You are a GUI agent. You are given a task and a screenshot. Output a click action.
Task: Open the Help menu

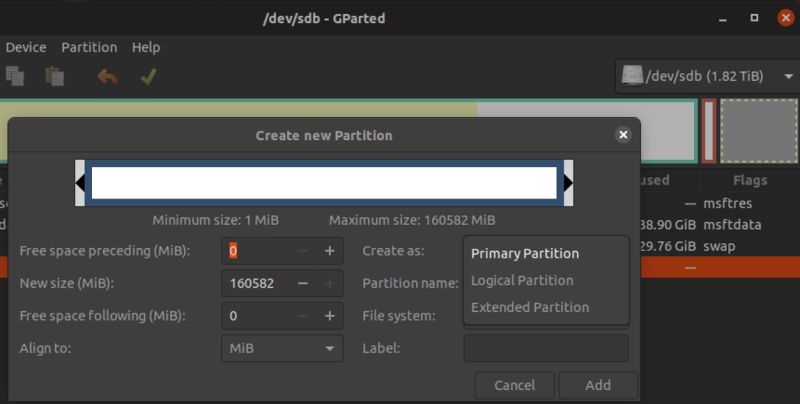click(x=146, y=47)
